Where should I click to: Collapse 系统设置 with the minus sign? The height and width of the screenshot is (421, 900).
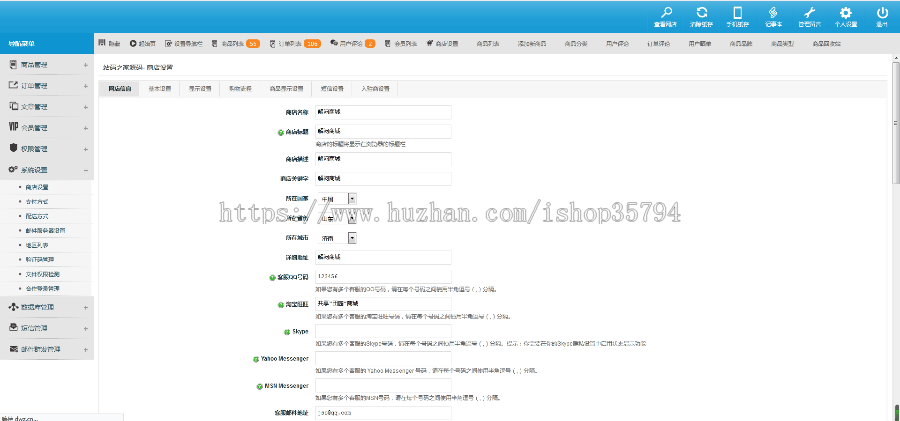[86, 170]
